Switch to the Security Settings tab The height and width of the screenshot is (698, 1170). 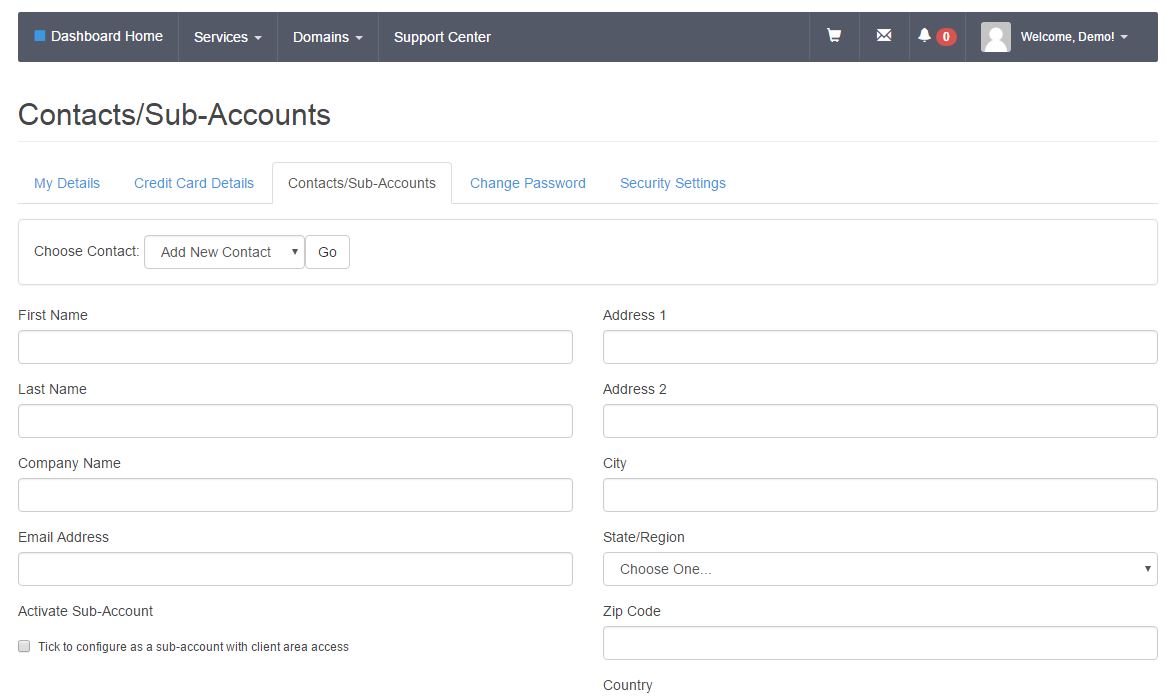pos(672,183)
